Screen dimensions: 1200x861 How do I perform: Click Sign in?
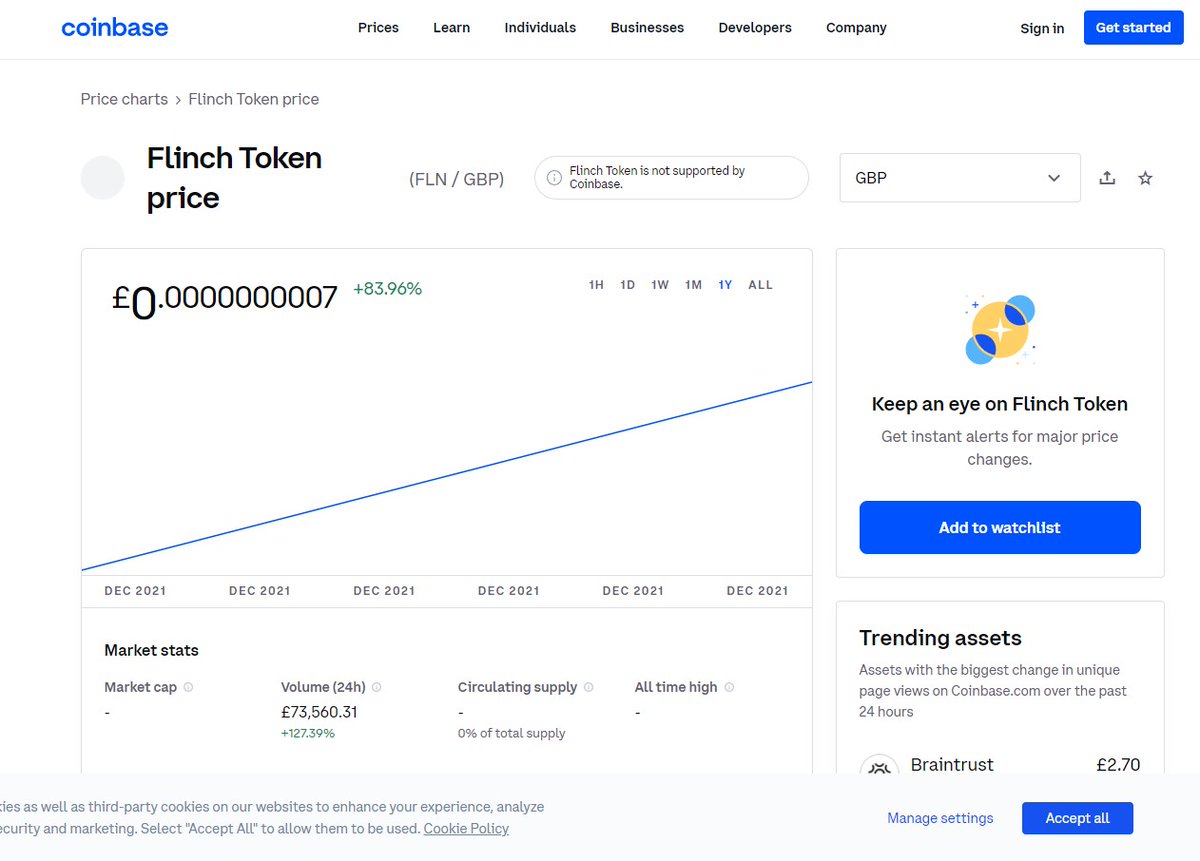(x=1042, y=28)
